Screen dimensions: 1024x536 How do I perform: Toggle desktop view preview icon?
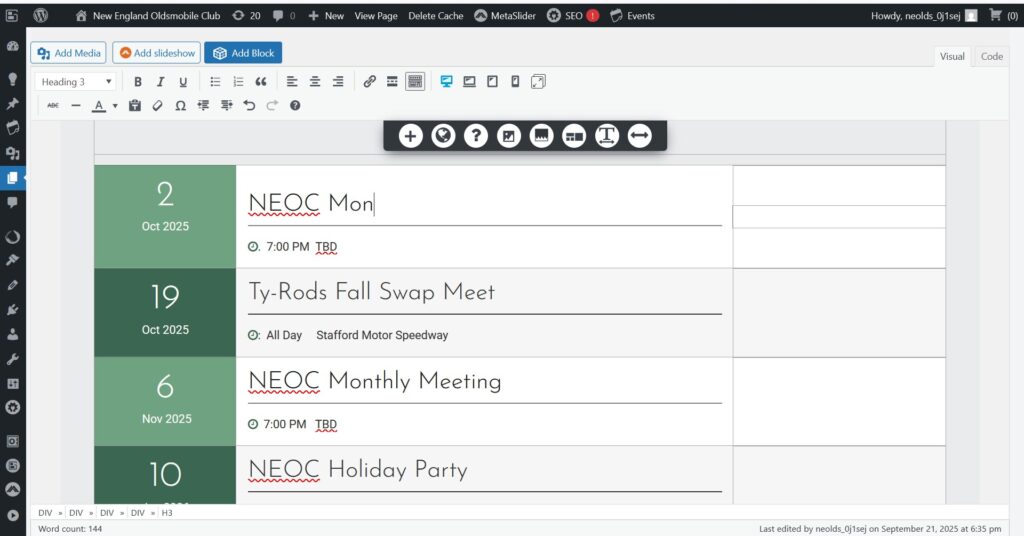pyautogui.click(x=446, y=82)
